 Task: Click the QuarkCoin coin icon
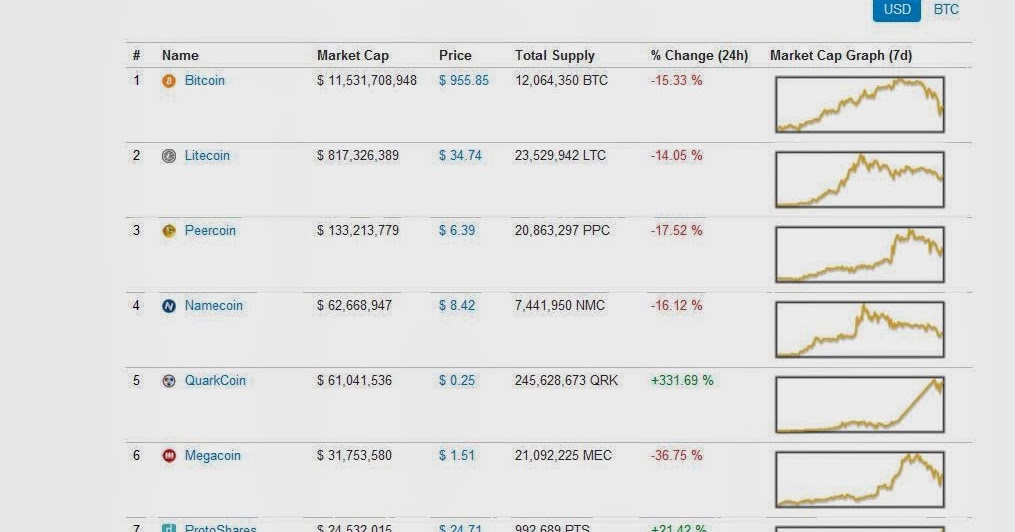tap(169, 381)
